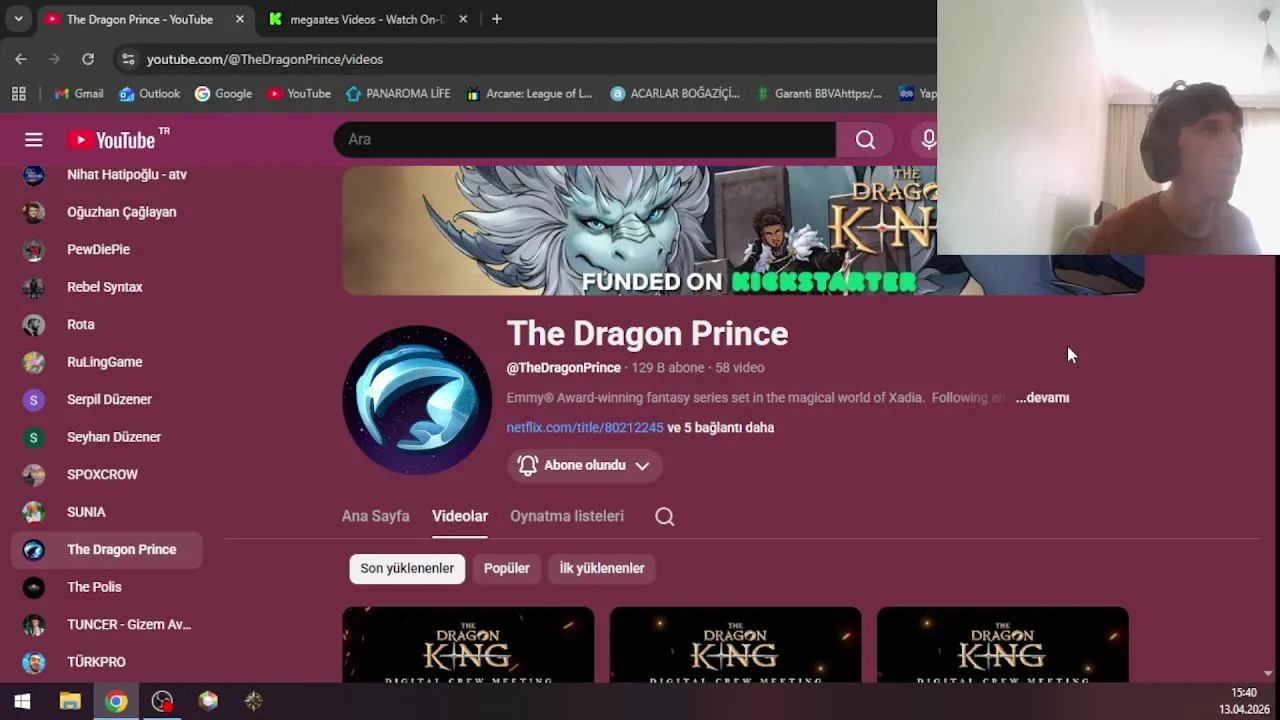1280x720 pixels.
Task: Open site info icon in the address bar
Action: [128, 59]
